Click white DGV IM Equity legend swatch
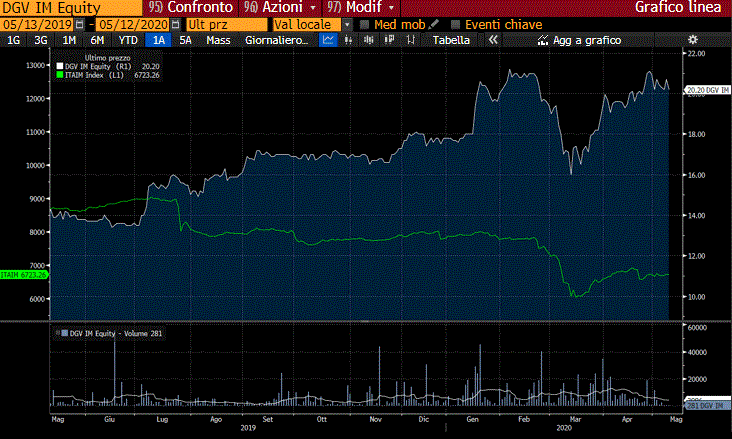The height and width of the screenshot is (439, 732). pos(60,67)
